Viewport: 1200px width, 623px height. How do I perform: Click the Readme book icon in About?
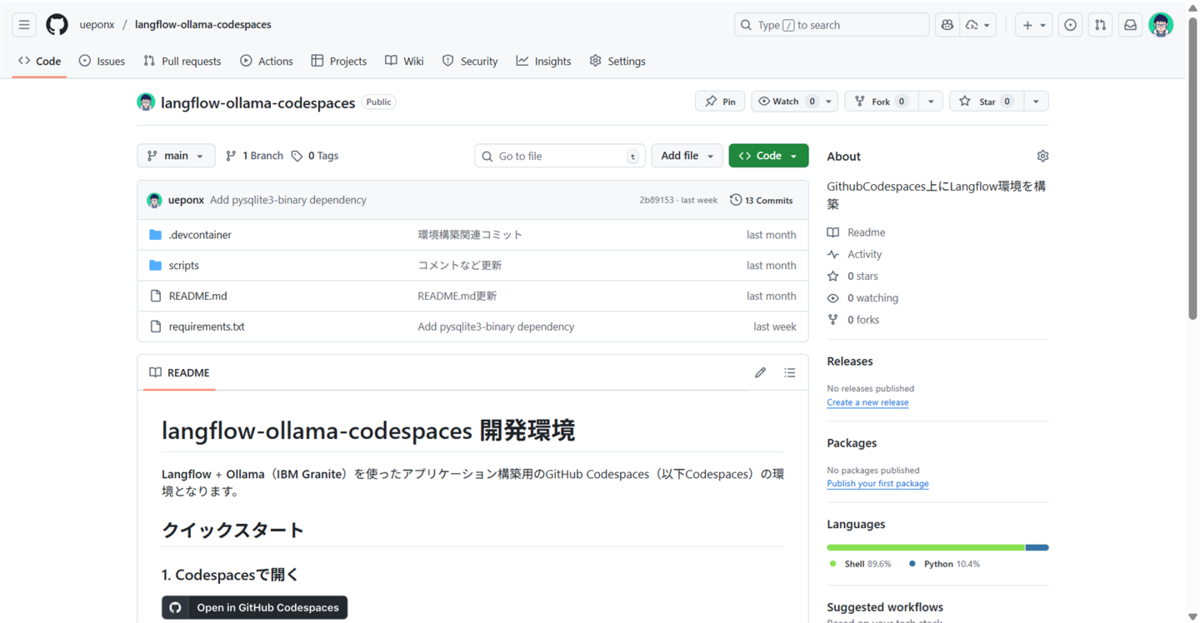tap(833, 232)
